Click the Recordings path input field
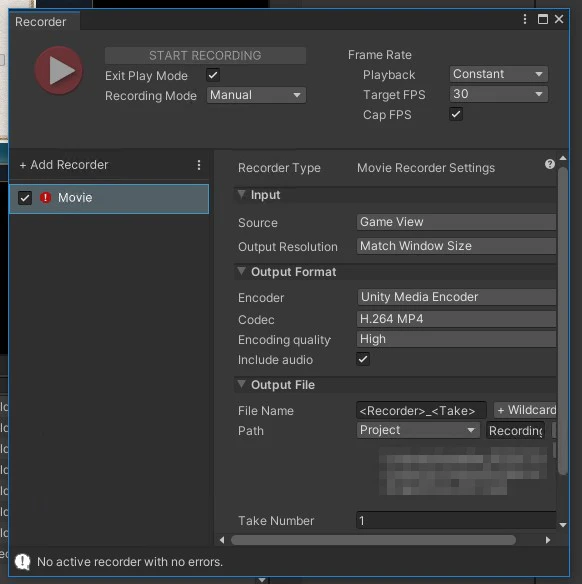 tap(516, 431)
